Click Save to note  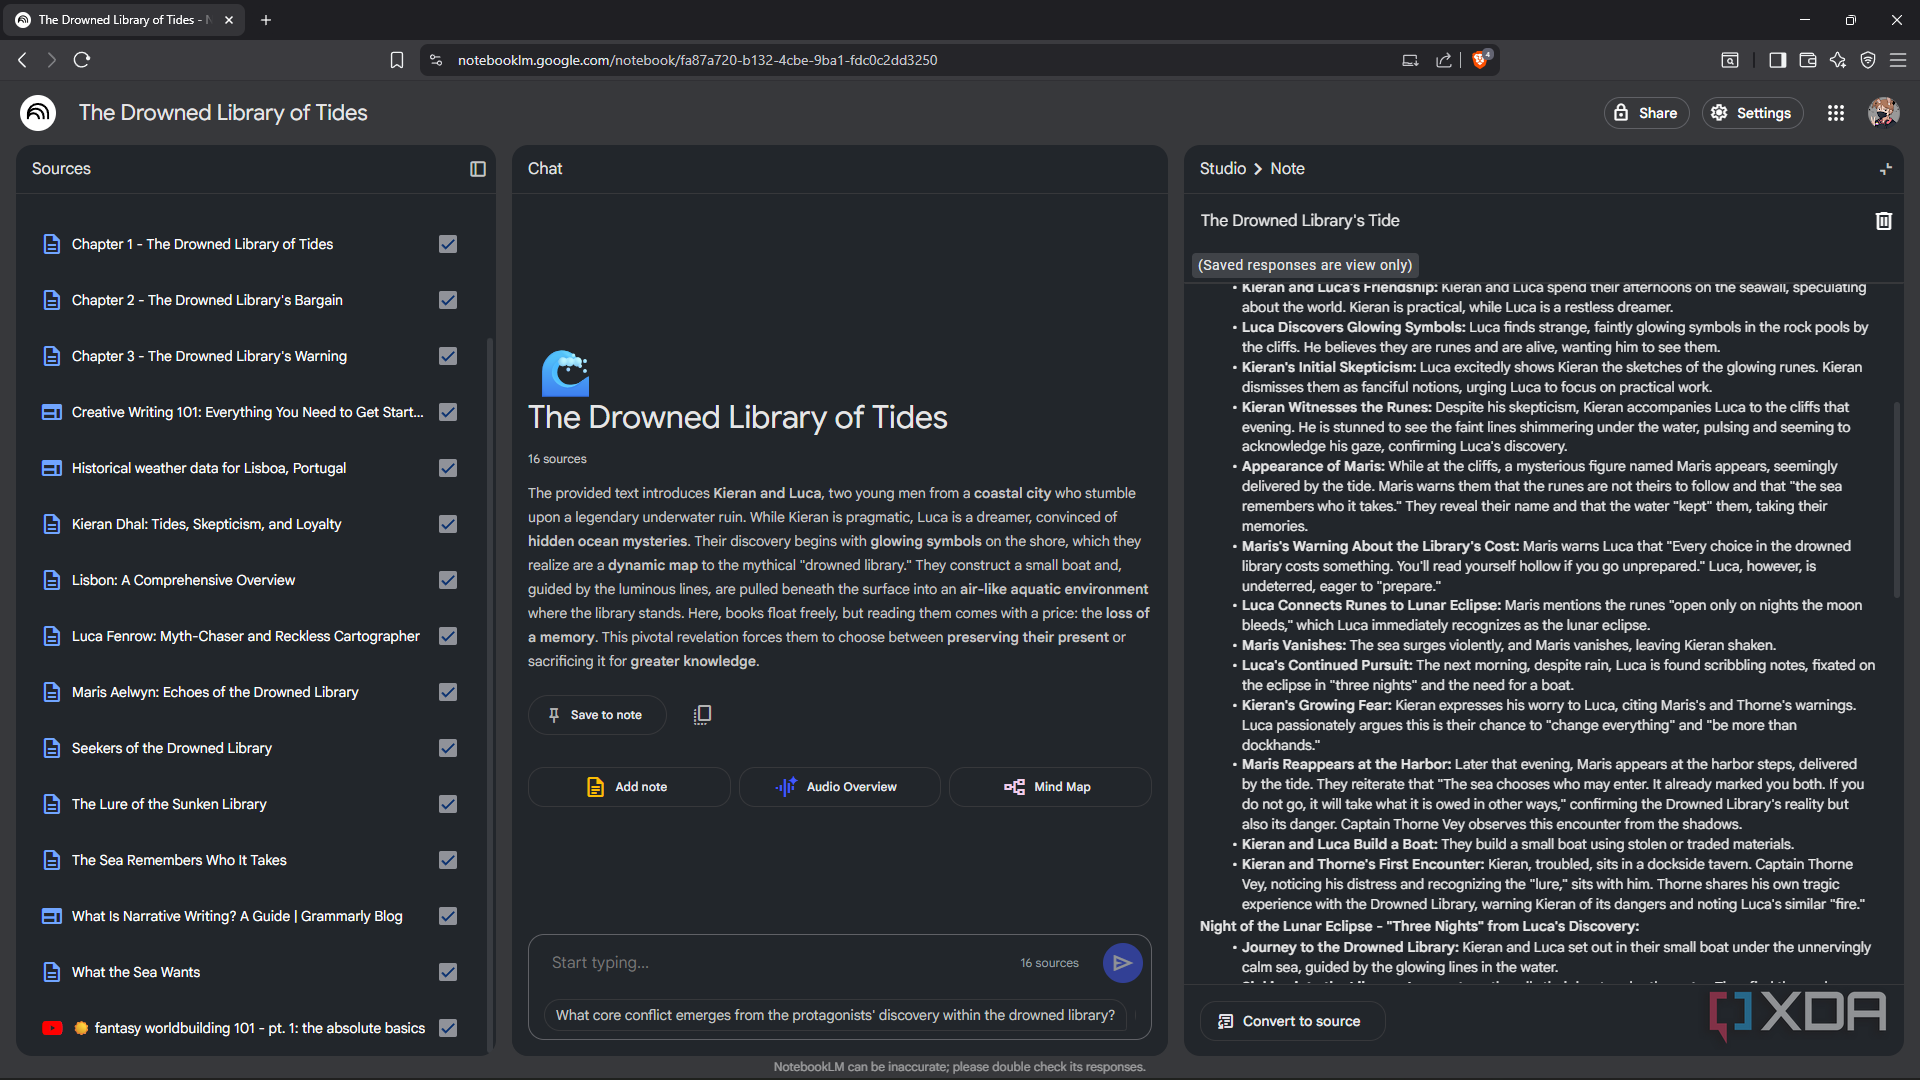tap(596, 715)
